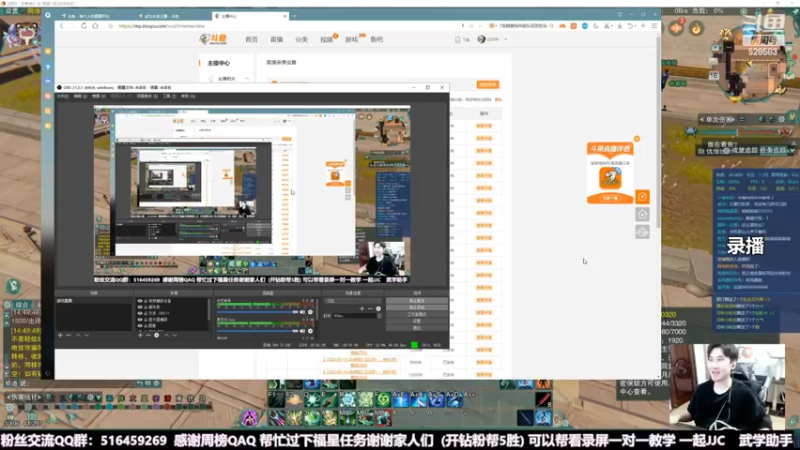The width and height of the screenshot is (800, 450).
Task: Click the orange replay floating button on Douyu page
Action: coord(642,196)
